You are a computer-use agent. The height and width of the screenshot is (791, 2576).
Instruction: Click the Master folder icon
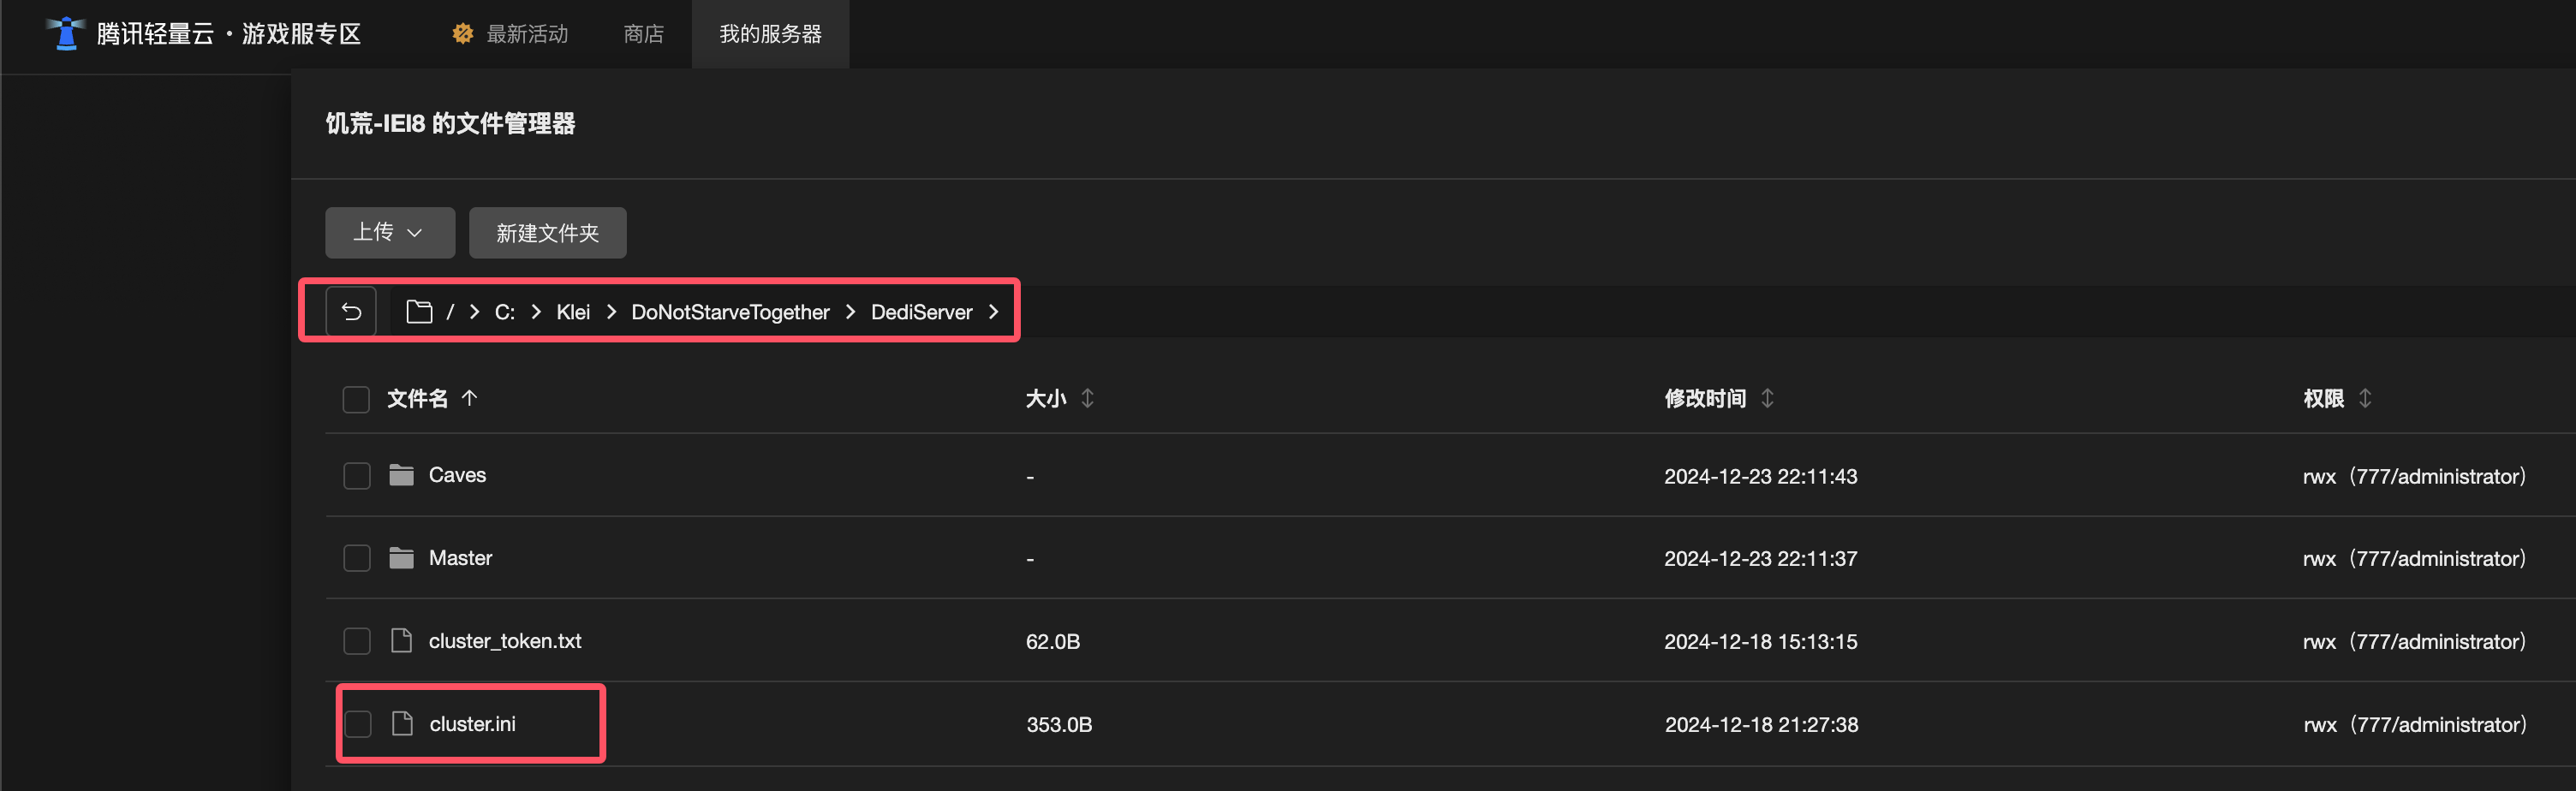tap(401, 558)
